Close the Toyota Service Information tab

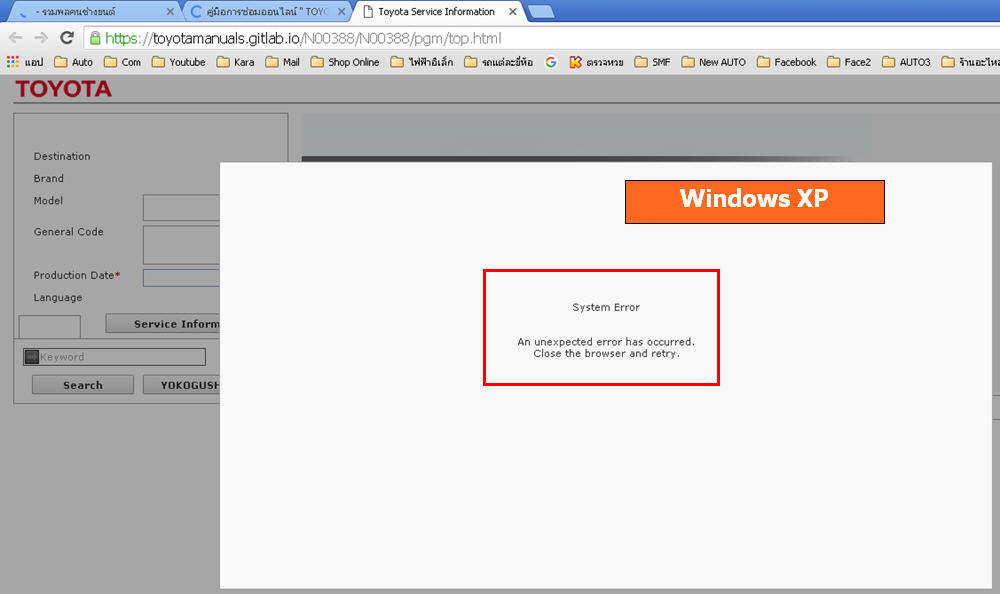513,11
